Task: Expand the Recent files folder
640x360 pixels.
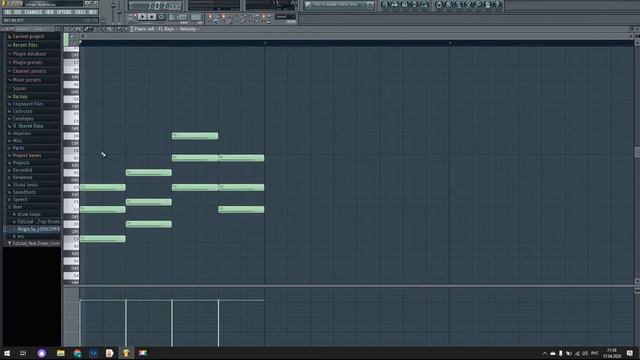Action: click(x=25, y=45)
